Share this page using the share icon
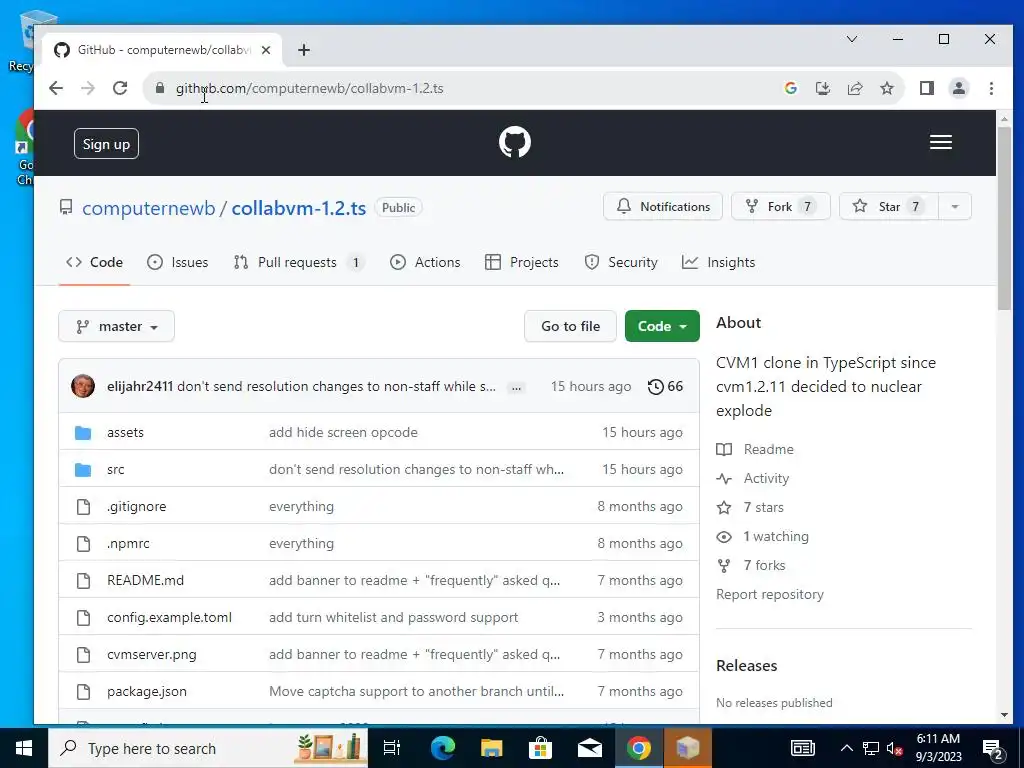 pyautogui.click(x=854, y=88)
